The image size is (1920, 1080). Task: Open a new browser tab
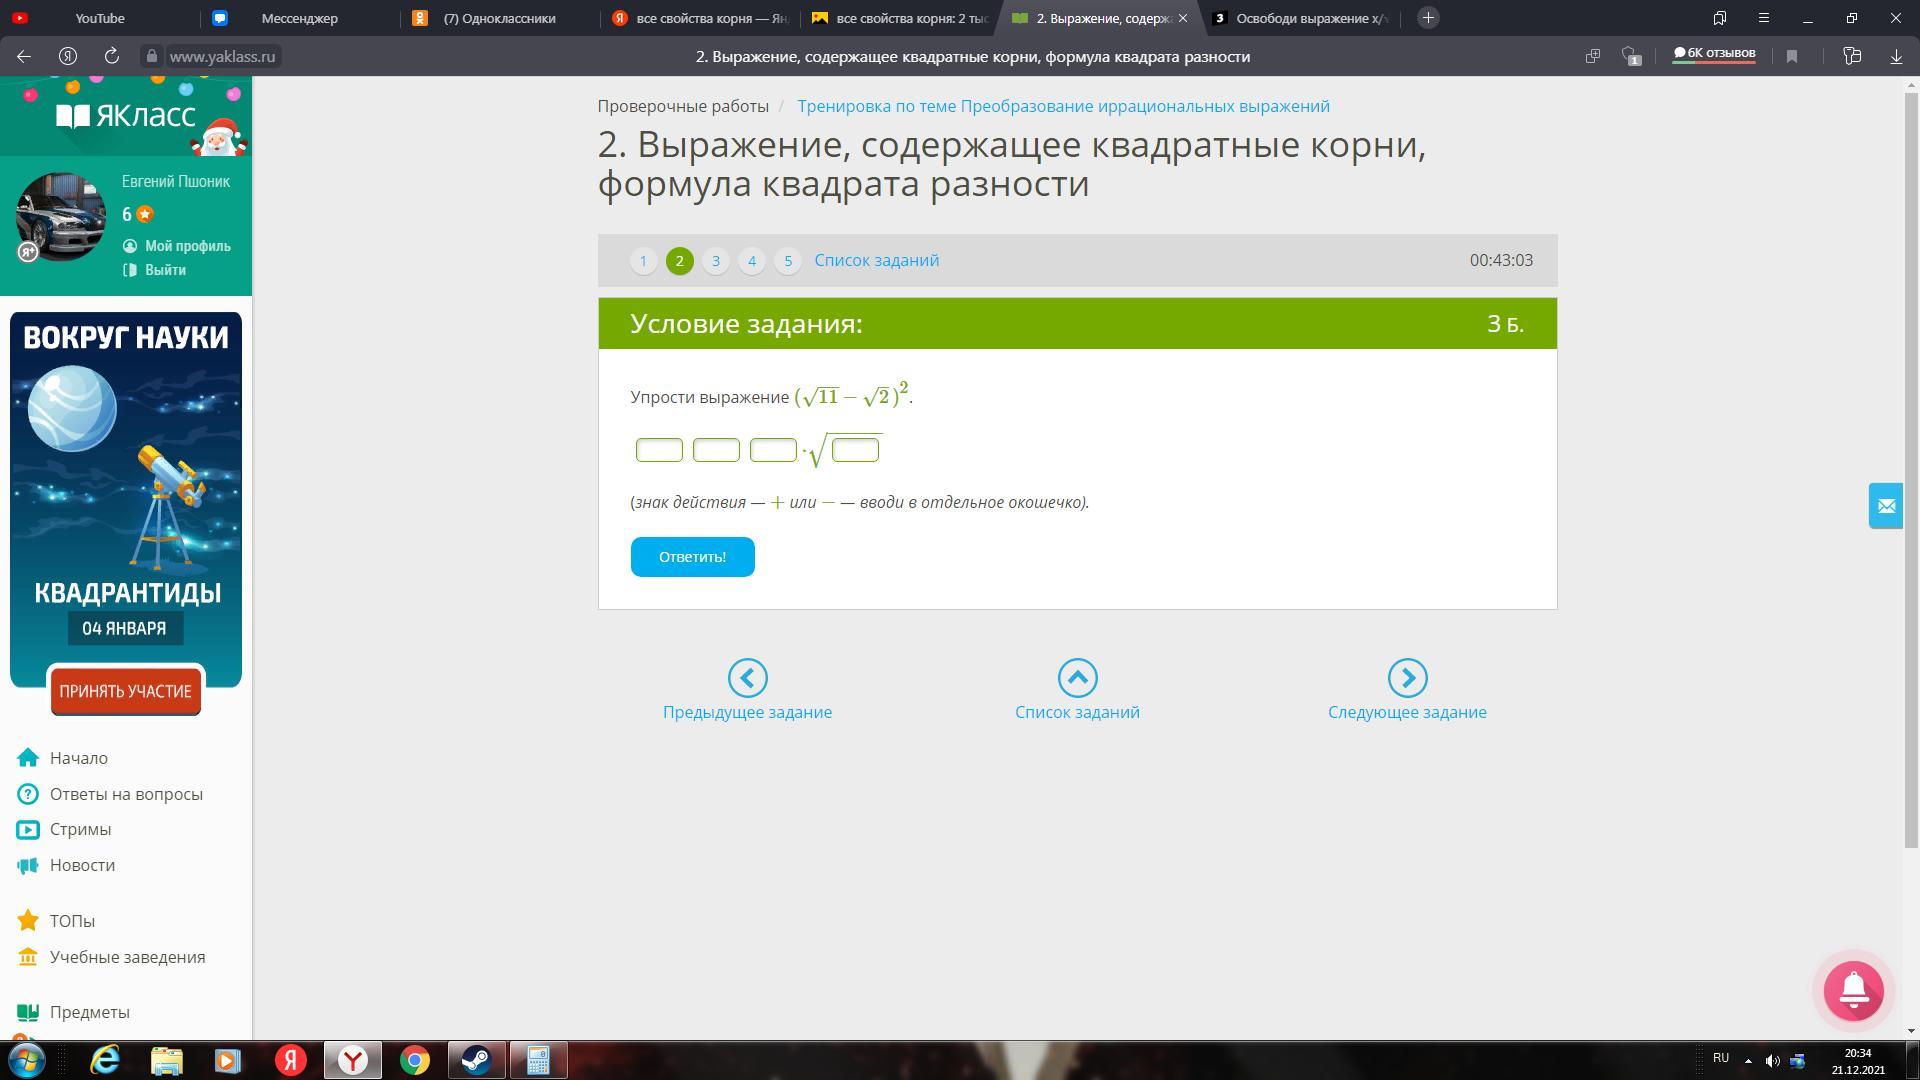tap(1428, 18)
